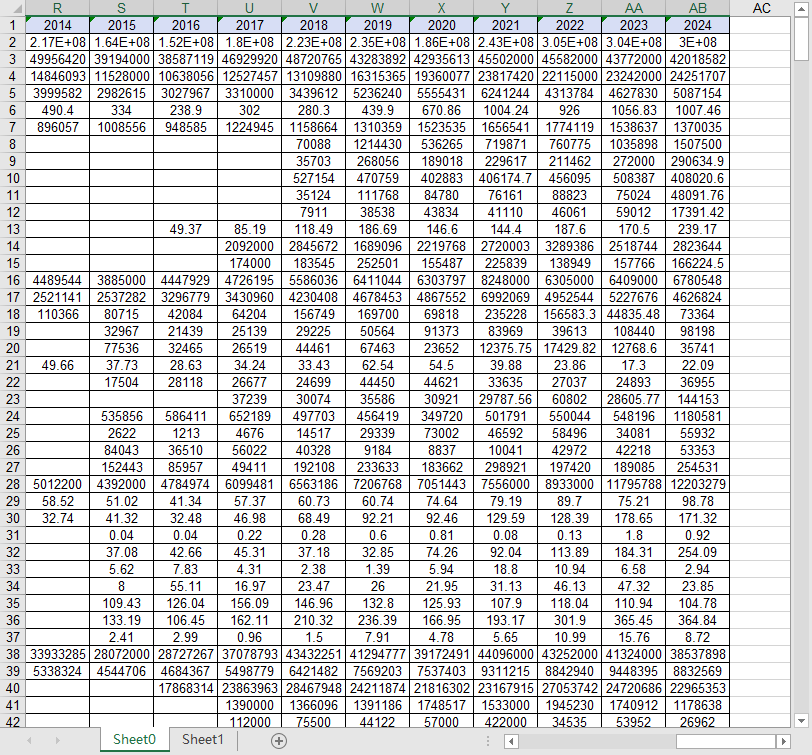
Task: Click cell with value 29787.56
Action: click(505, 399)
